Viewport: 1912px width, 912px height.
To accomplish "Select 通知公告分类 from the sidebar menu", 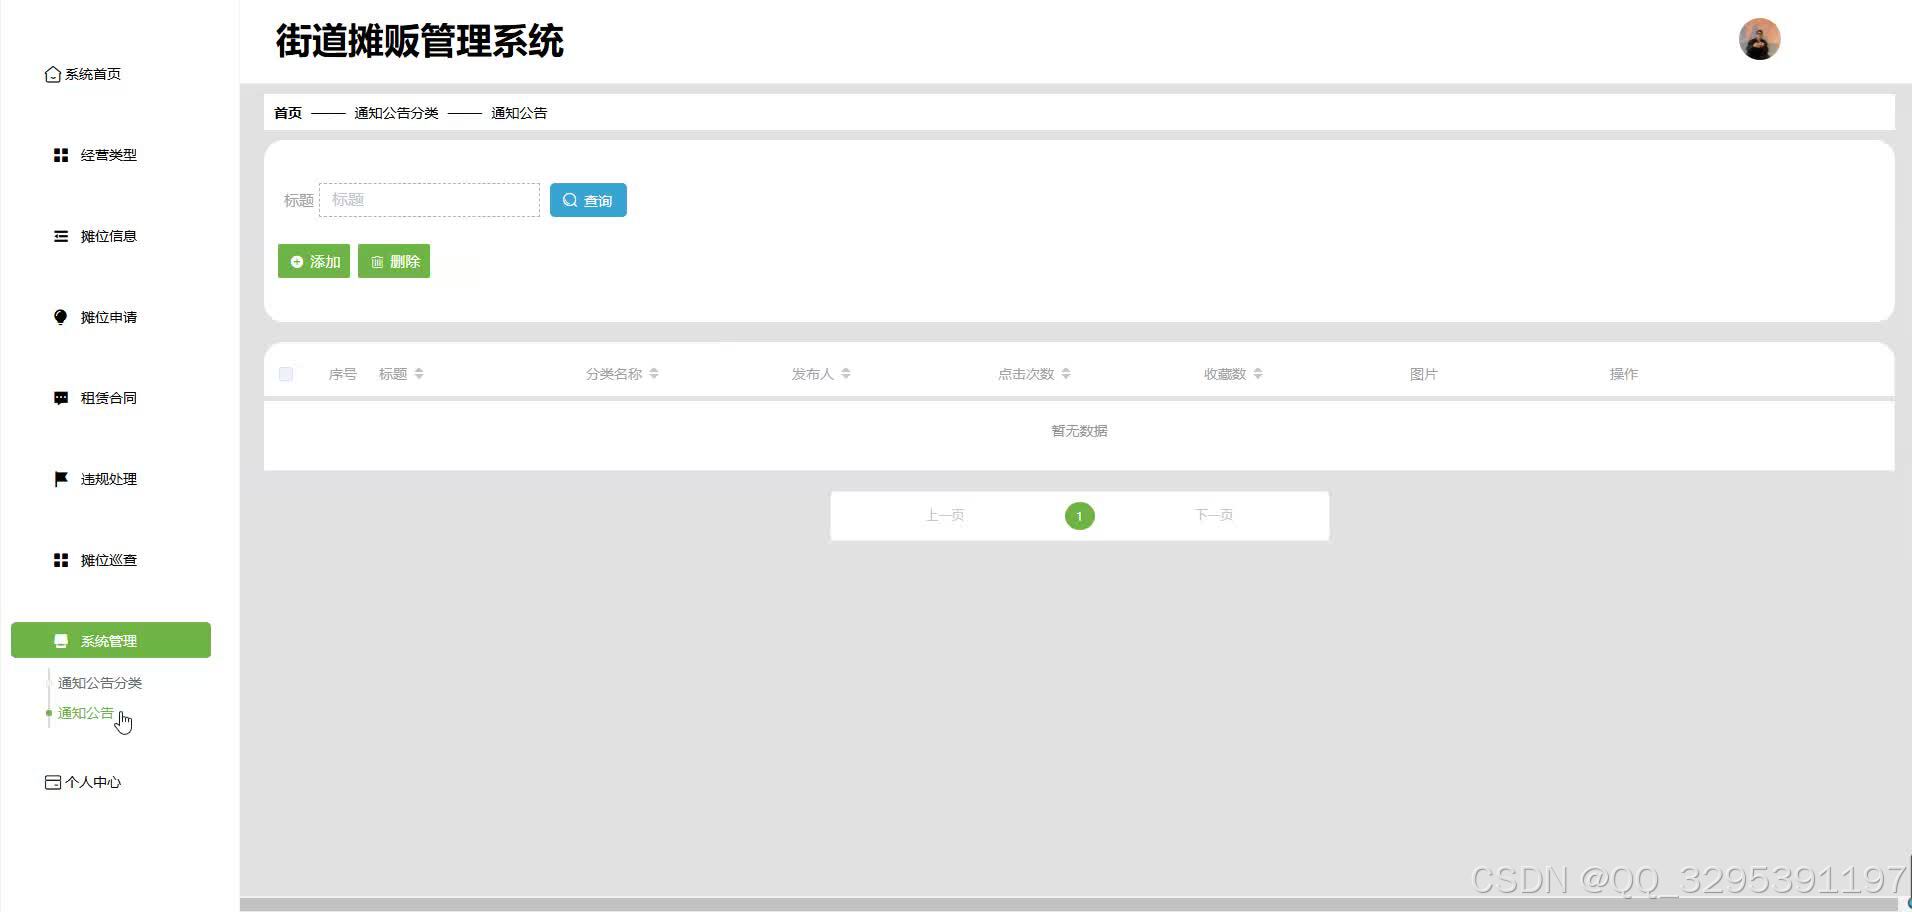I will click(x=100, y=683).
